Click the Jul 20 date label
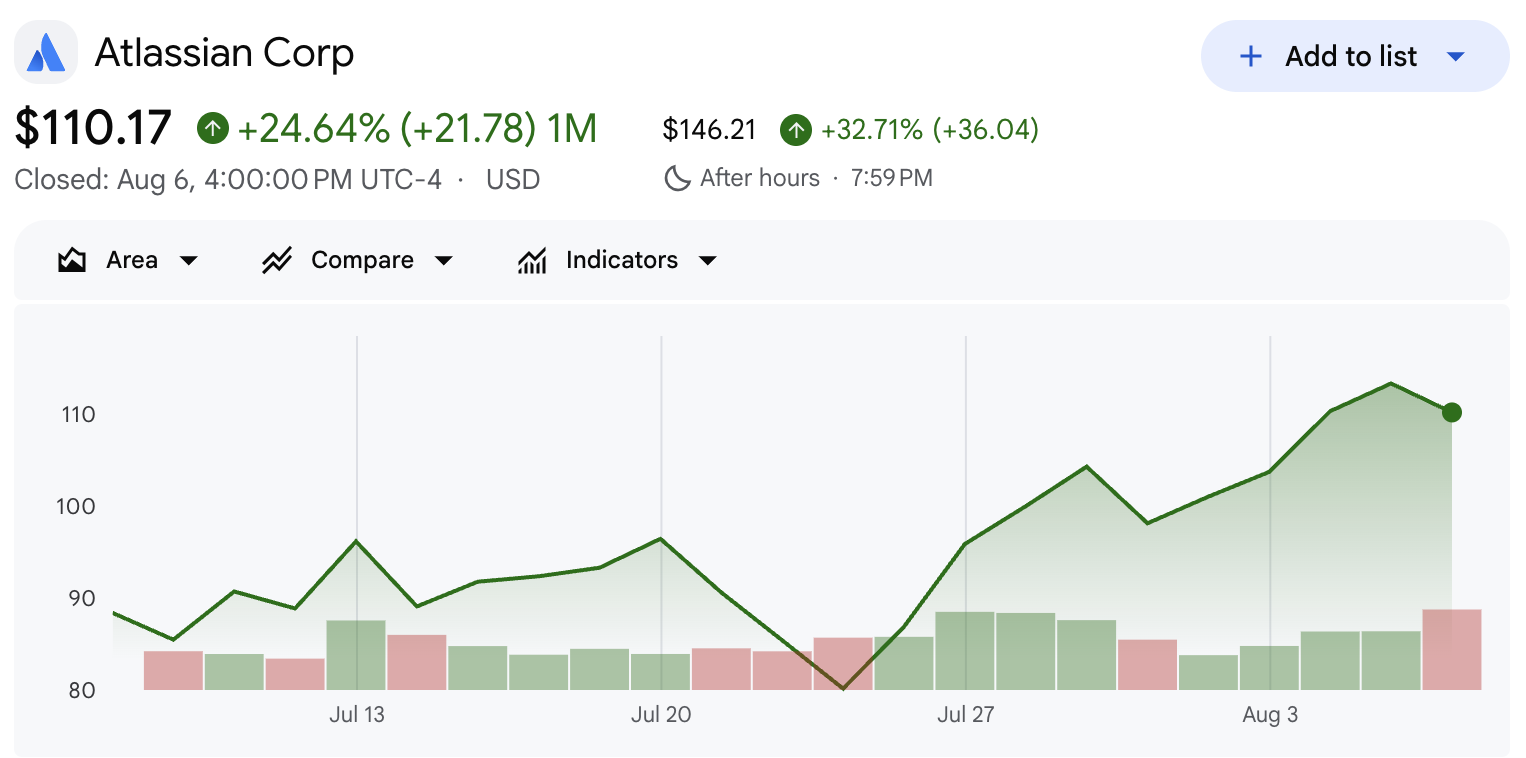This screenshot has width=1526, height=758. pos(661,715)
